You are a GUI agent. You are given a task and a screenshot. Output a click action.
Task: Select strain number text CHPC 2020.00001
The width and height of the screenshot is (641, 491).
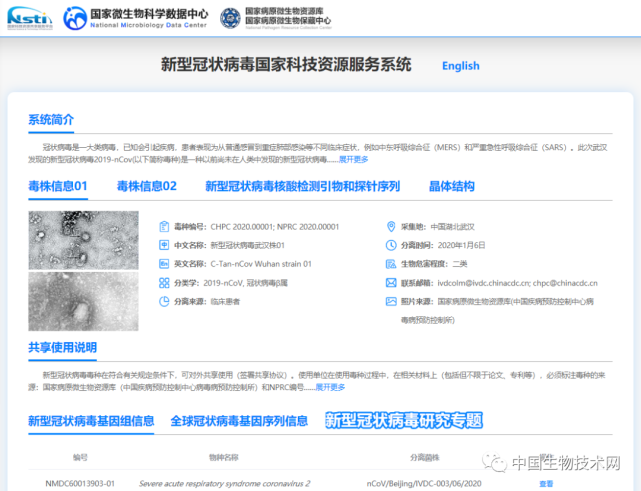coord(242,227)
